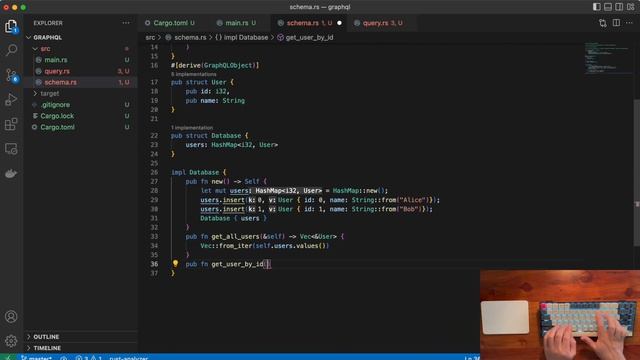Open the Accounts menu icon
Image resolution: width=640 pixels, height=360 pixels.
(x=11, y=316)
